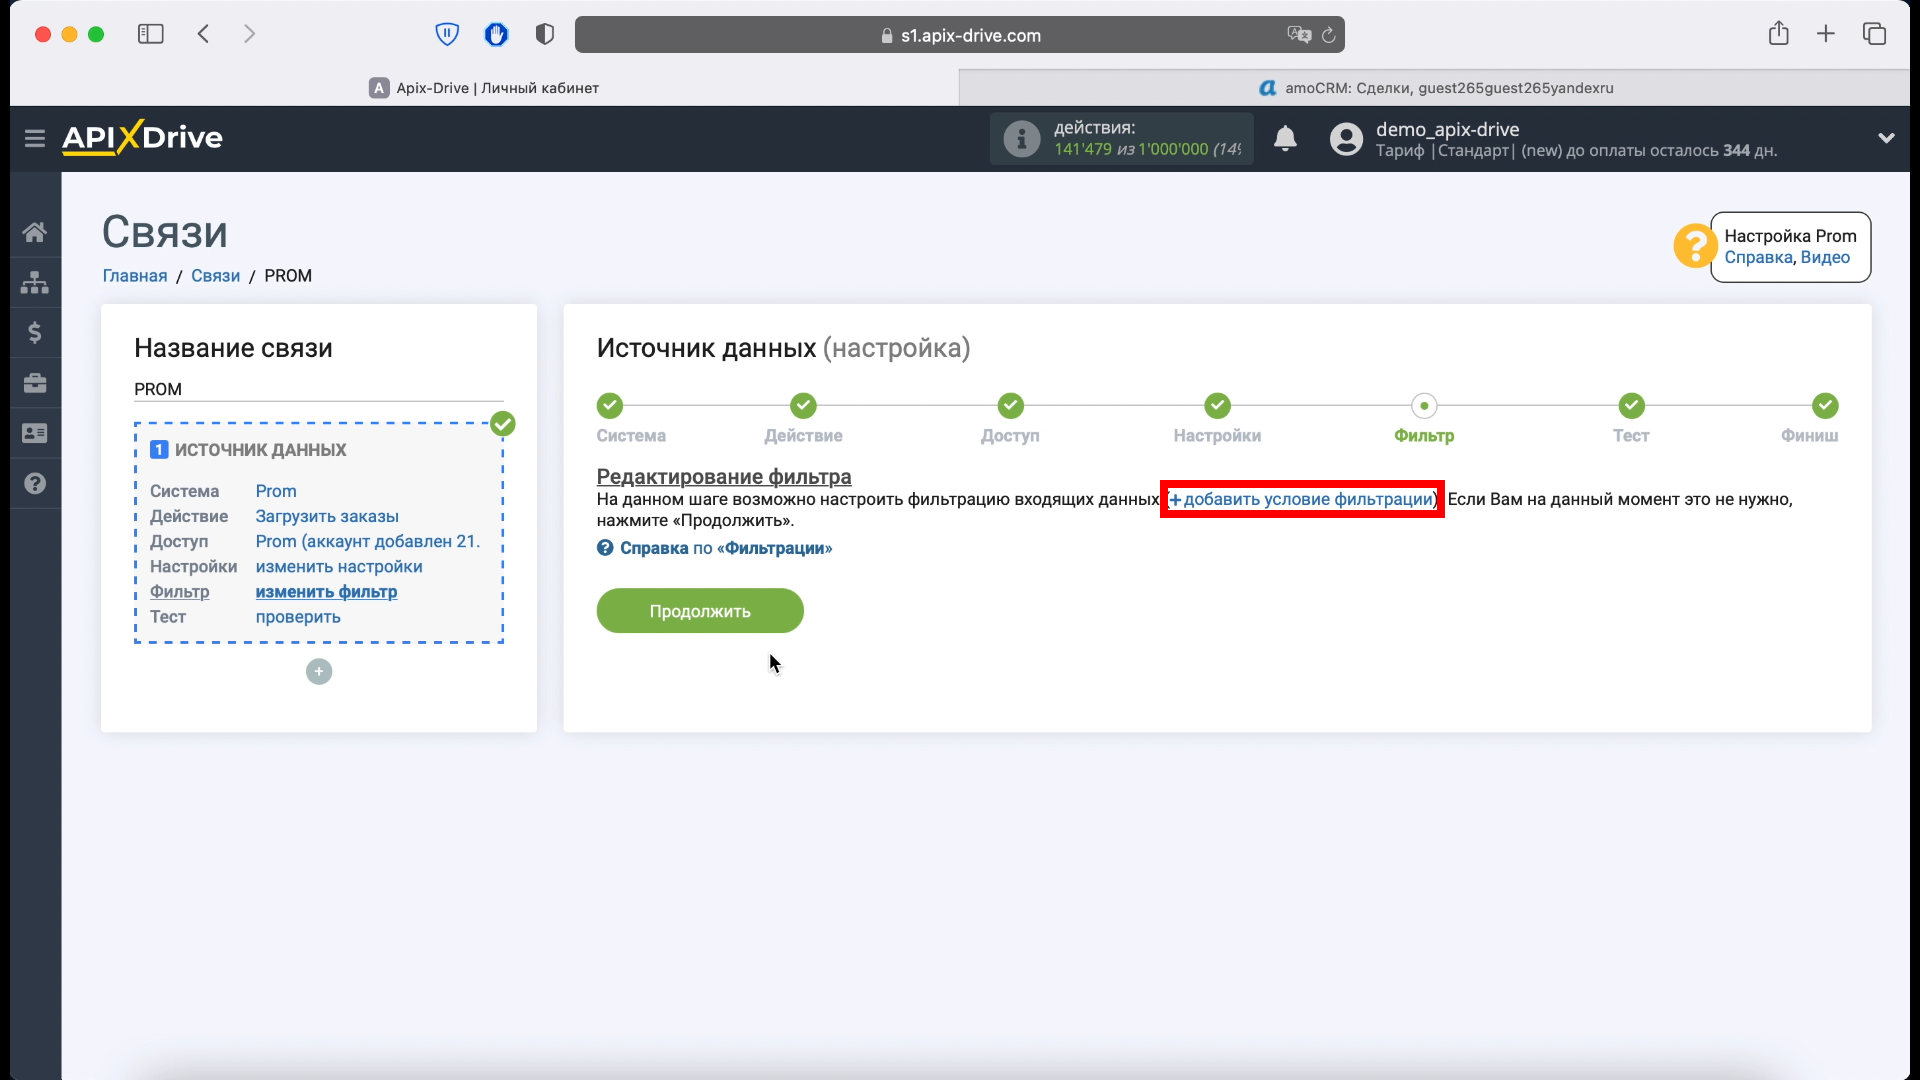
Task: Click the user avatar icon
Action: [x=1346, y=138]
